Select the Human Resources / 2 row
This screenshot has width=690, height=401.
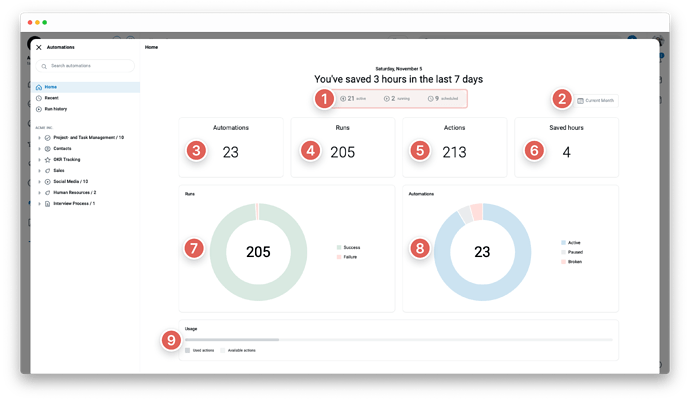[x=86, y=193]
